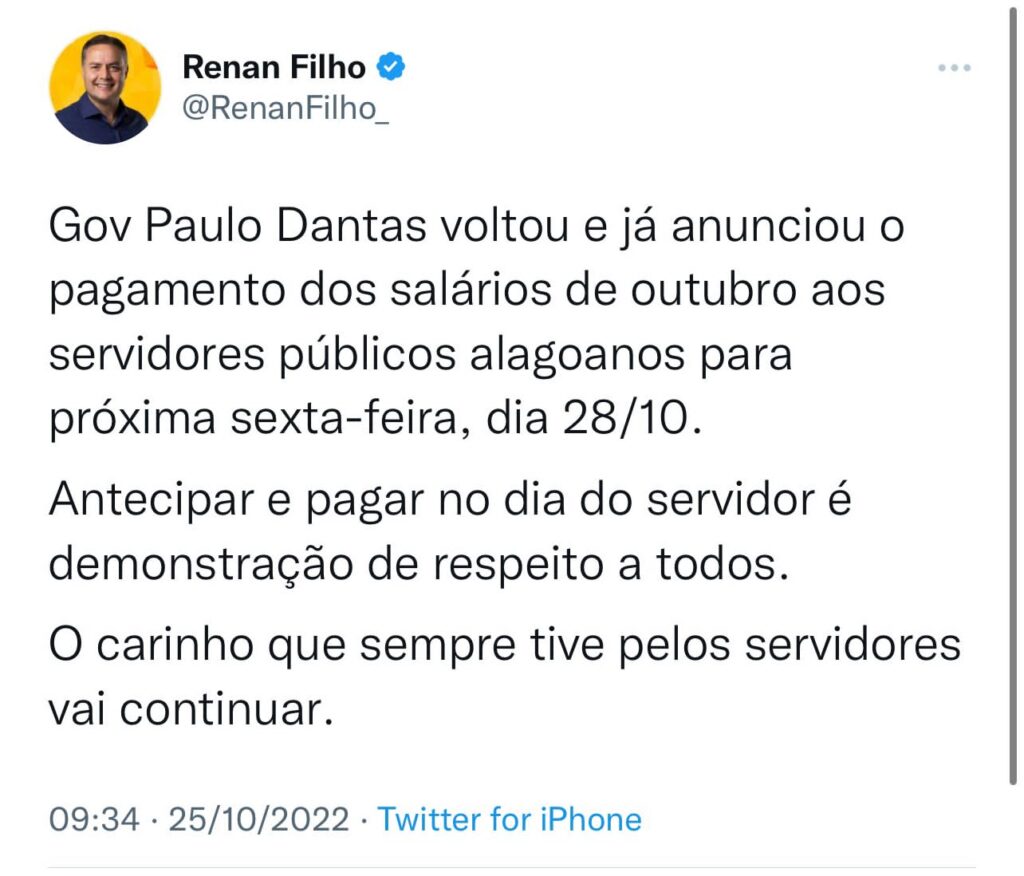The height and width of the screenshot is (876, 1024).
Task: Open the @RenanFilho_ handle link
Action: click(285, 110)
